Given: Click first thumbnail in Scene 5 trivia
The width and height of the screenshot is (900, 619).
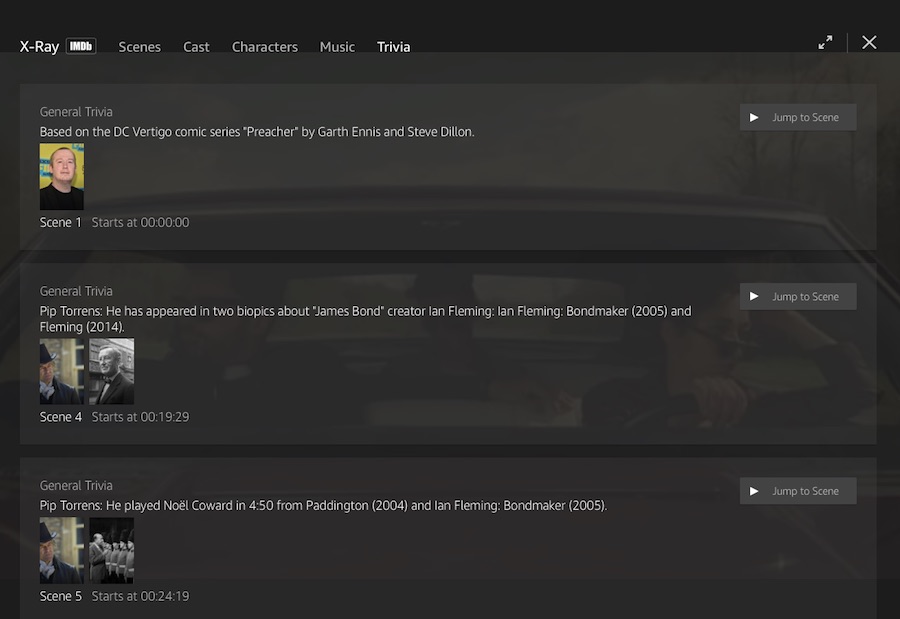Looking at the screenshot, I should pyautogui.click(x=62, y=550).
